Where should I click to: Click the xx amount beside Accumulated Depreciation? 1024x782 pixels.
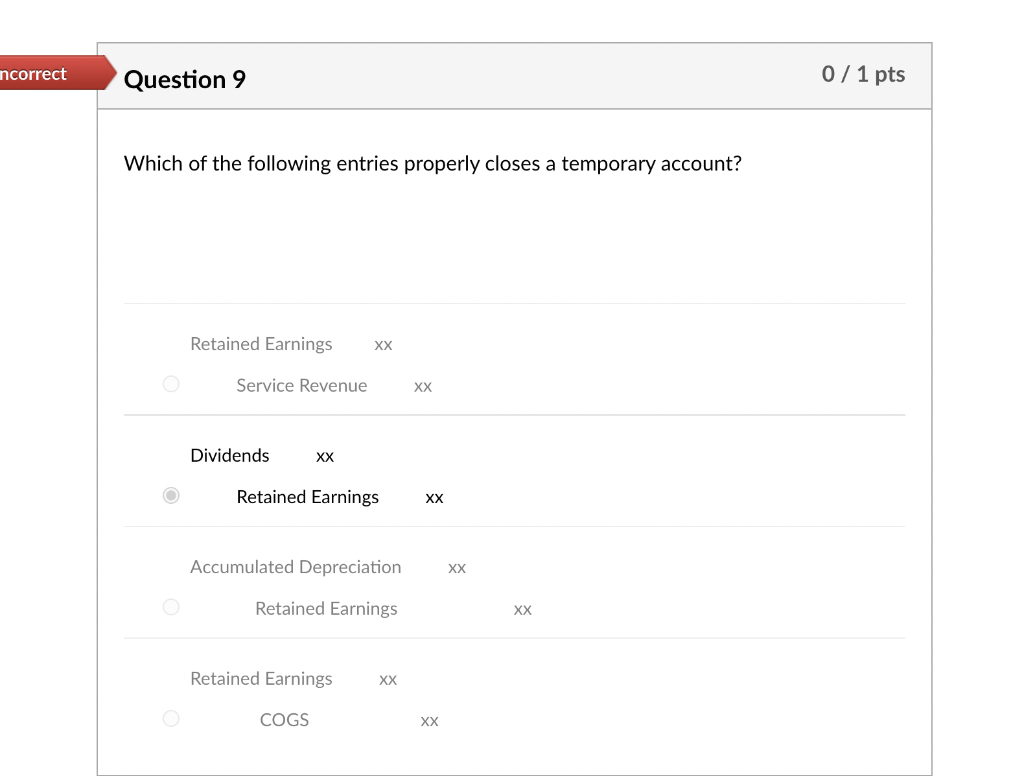[457, 568]
